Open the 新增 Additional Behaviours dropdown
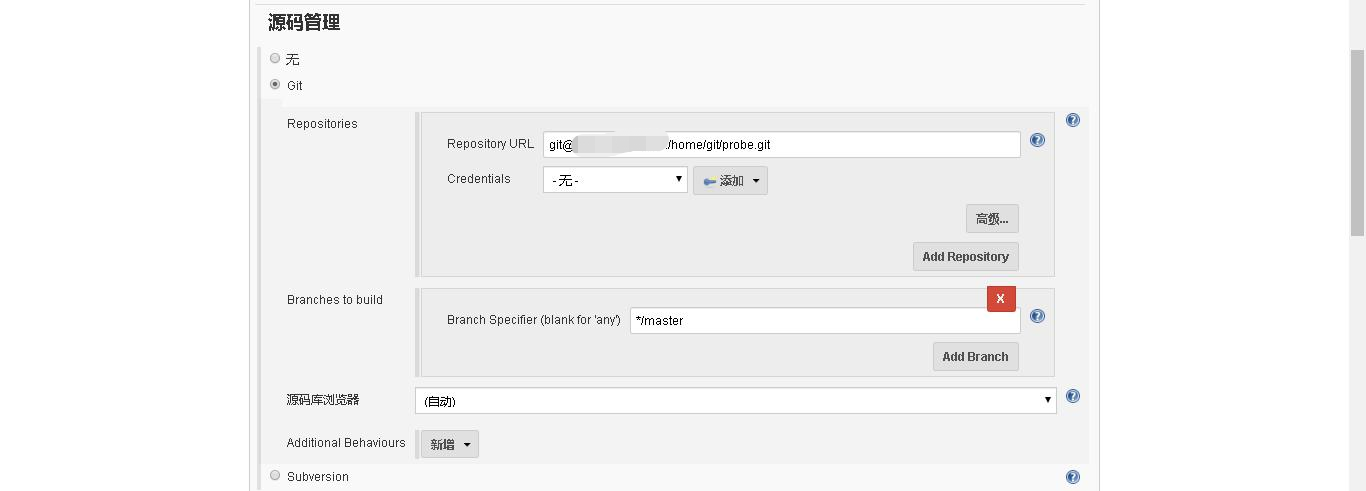Viewport: 1366px width, 491px height. [449, 444]
